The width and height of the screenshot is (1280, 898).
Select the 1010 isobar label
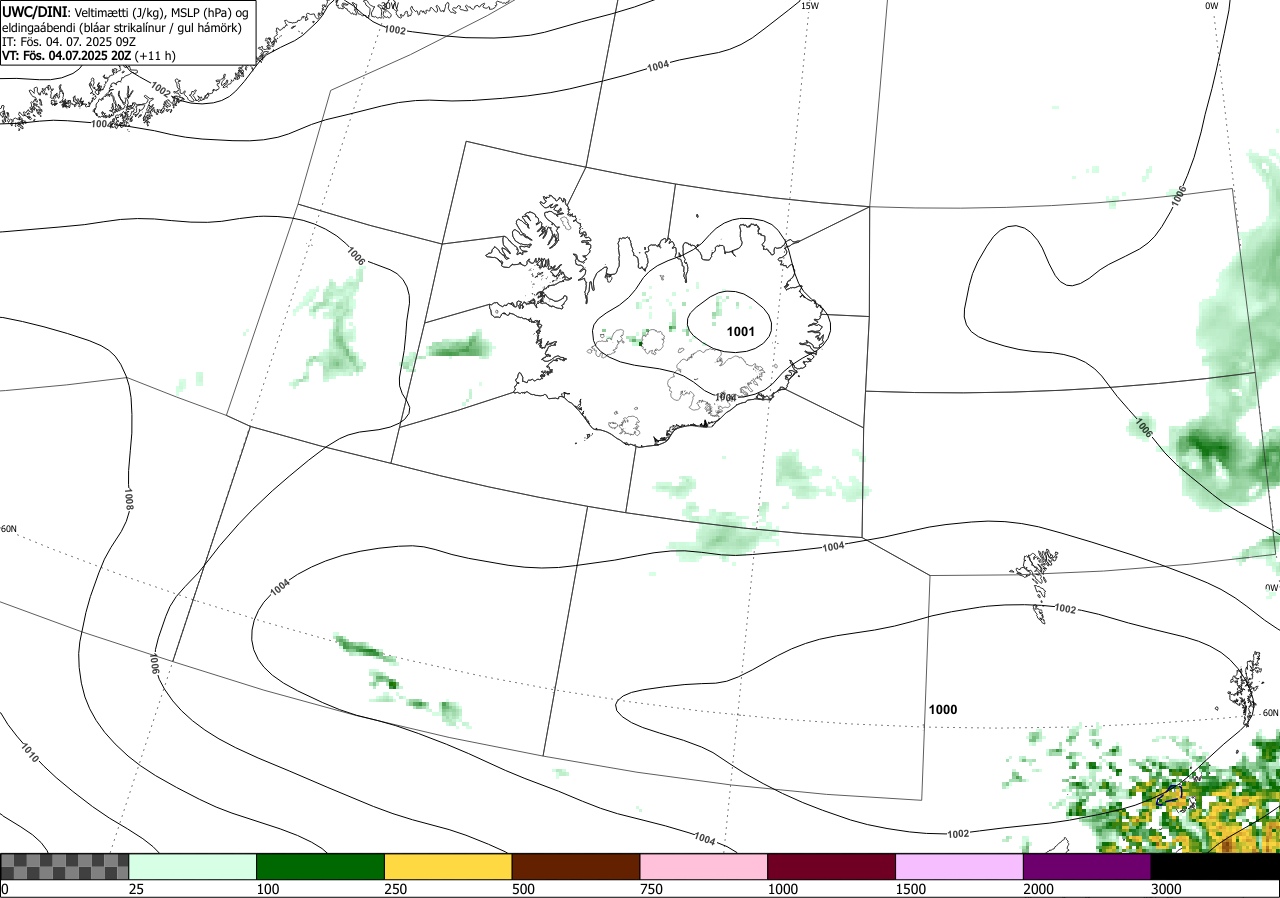click(x=30, y=753)
